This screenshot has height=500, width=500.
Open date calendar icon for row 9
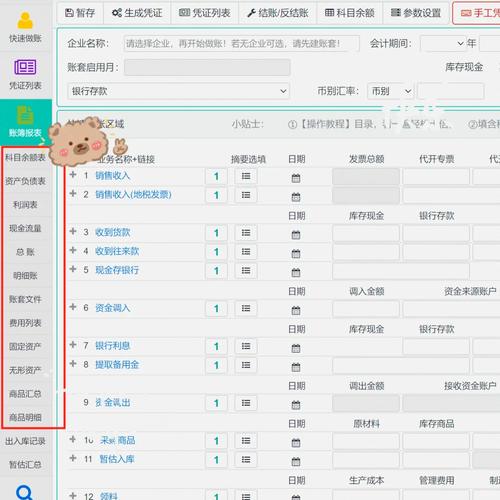click(296, 405)
